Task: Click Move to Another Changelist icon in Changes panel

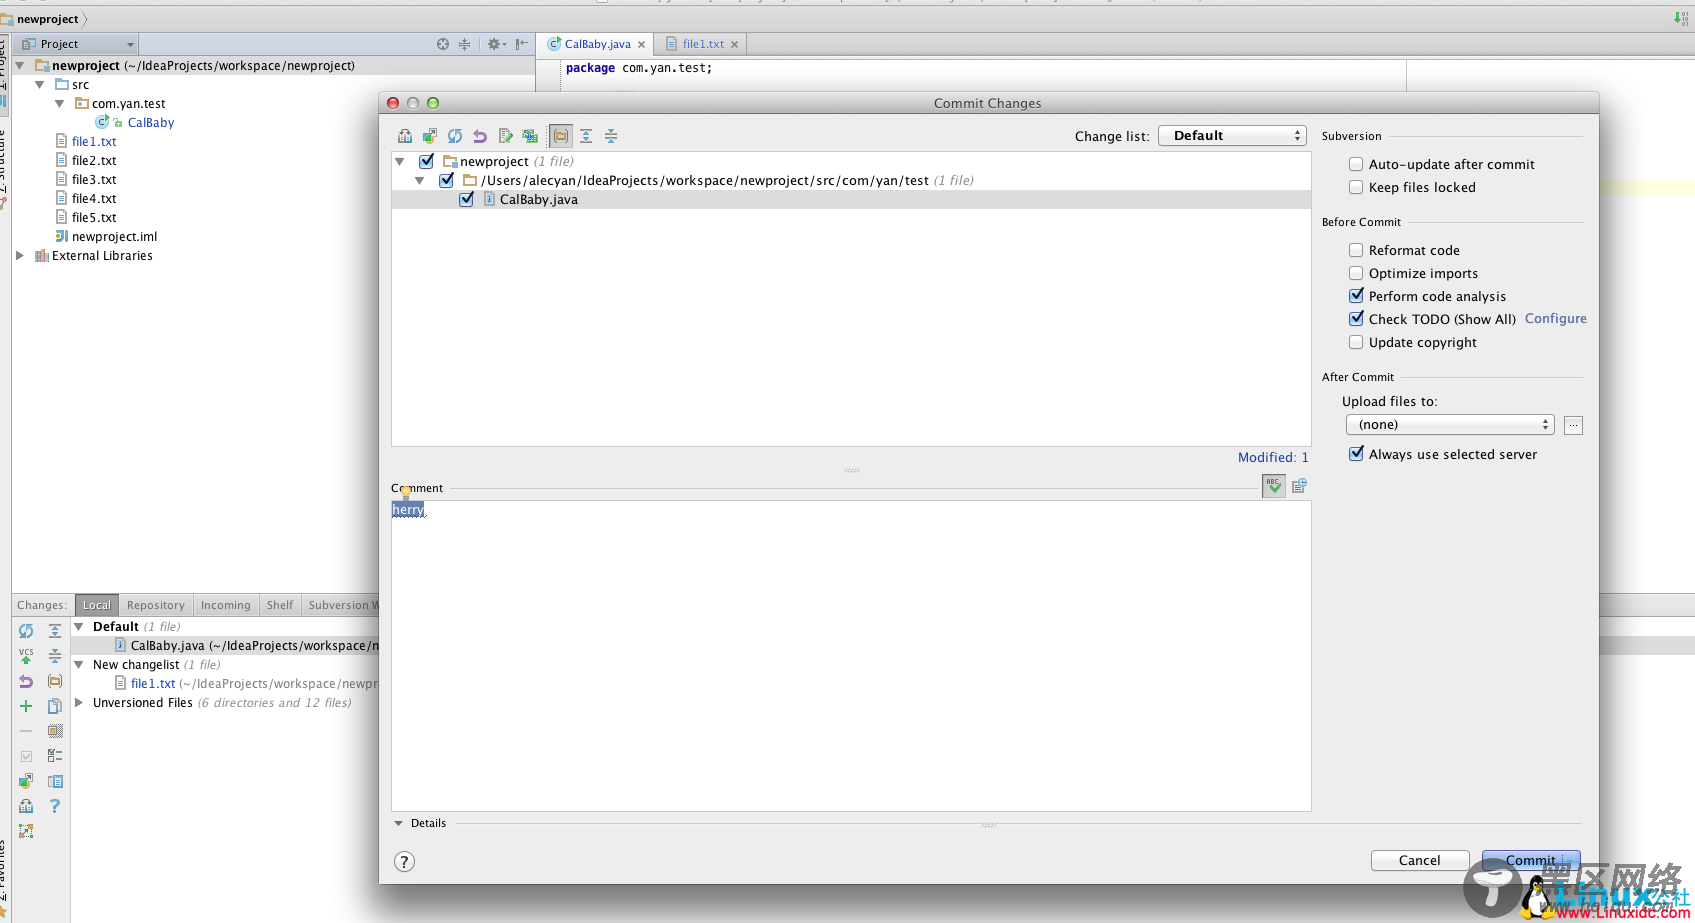Action: click(x=26, y=781)
